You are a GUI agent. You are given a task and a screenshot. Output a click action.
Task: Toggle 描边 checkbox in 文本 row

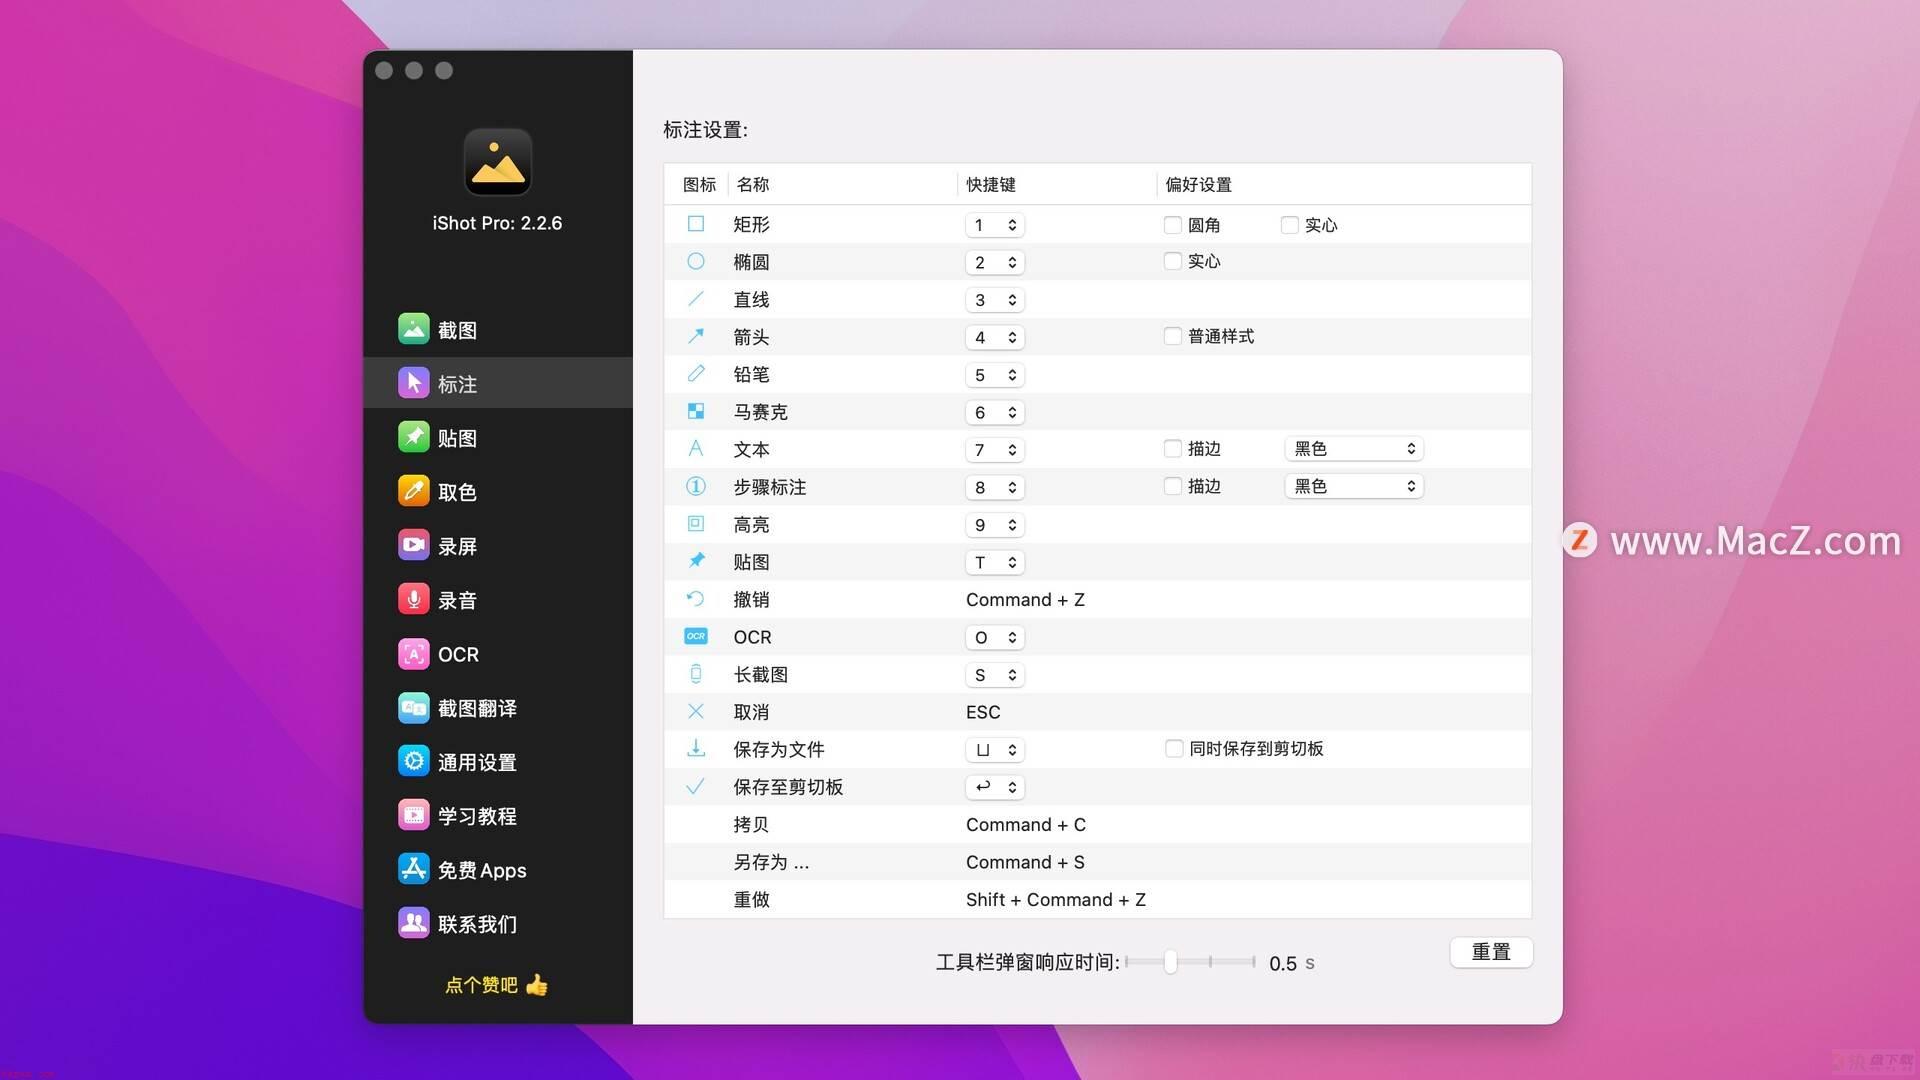click(x=1173, y=449)
